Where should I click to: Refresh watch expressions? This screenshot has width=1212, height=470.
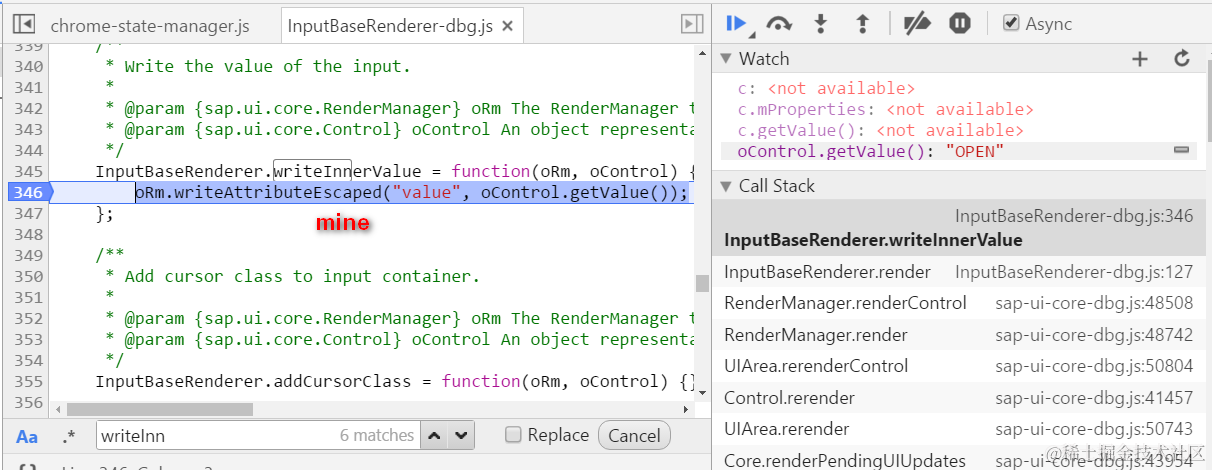coord(1182,59)
